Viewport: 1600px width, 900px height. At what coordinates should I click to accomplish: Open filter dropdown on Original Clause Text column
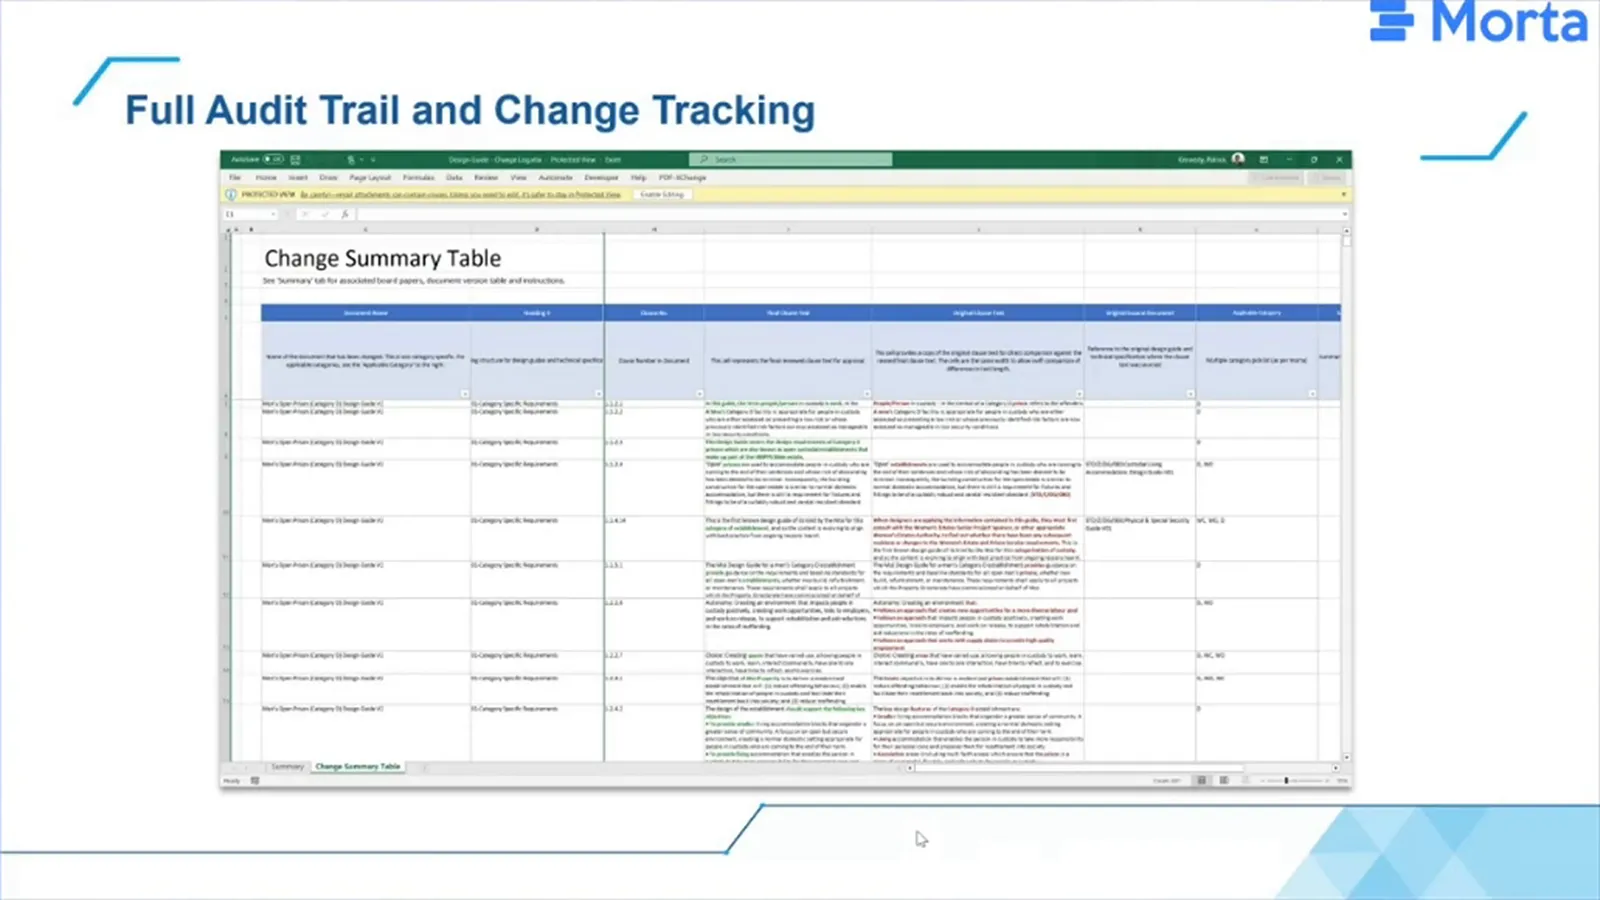[x=1078, y=394]
